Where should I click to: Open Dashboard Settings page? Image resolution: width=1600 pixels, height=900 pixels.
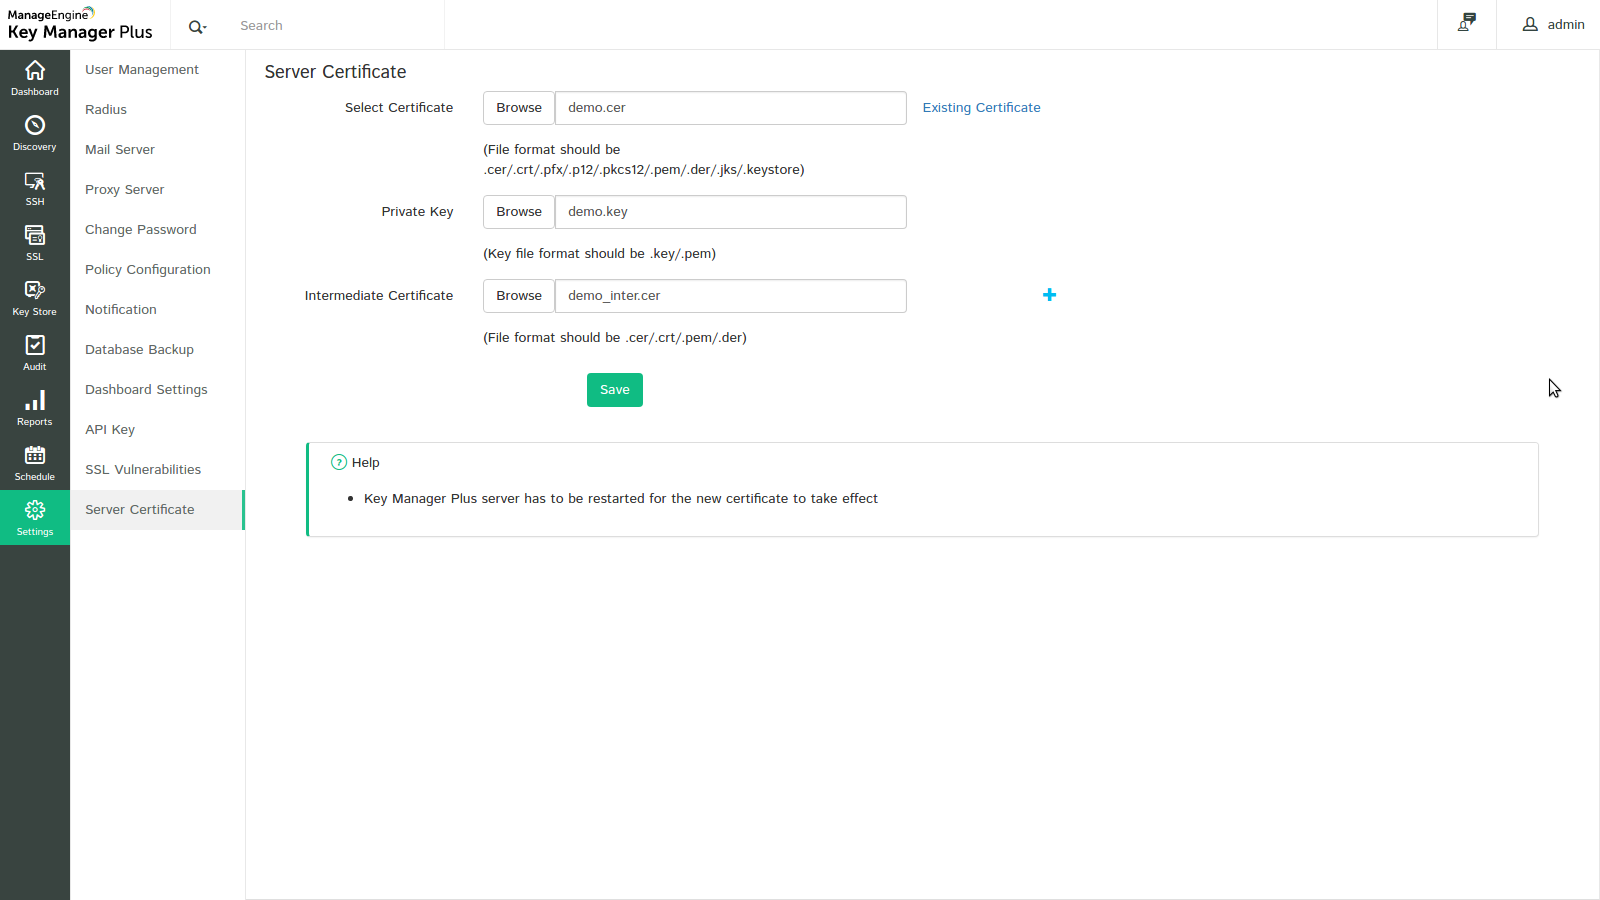click(x=147, y=390)
